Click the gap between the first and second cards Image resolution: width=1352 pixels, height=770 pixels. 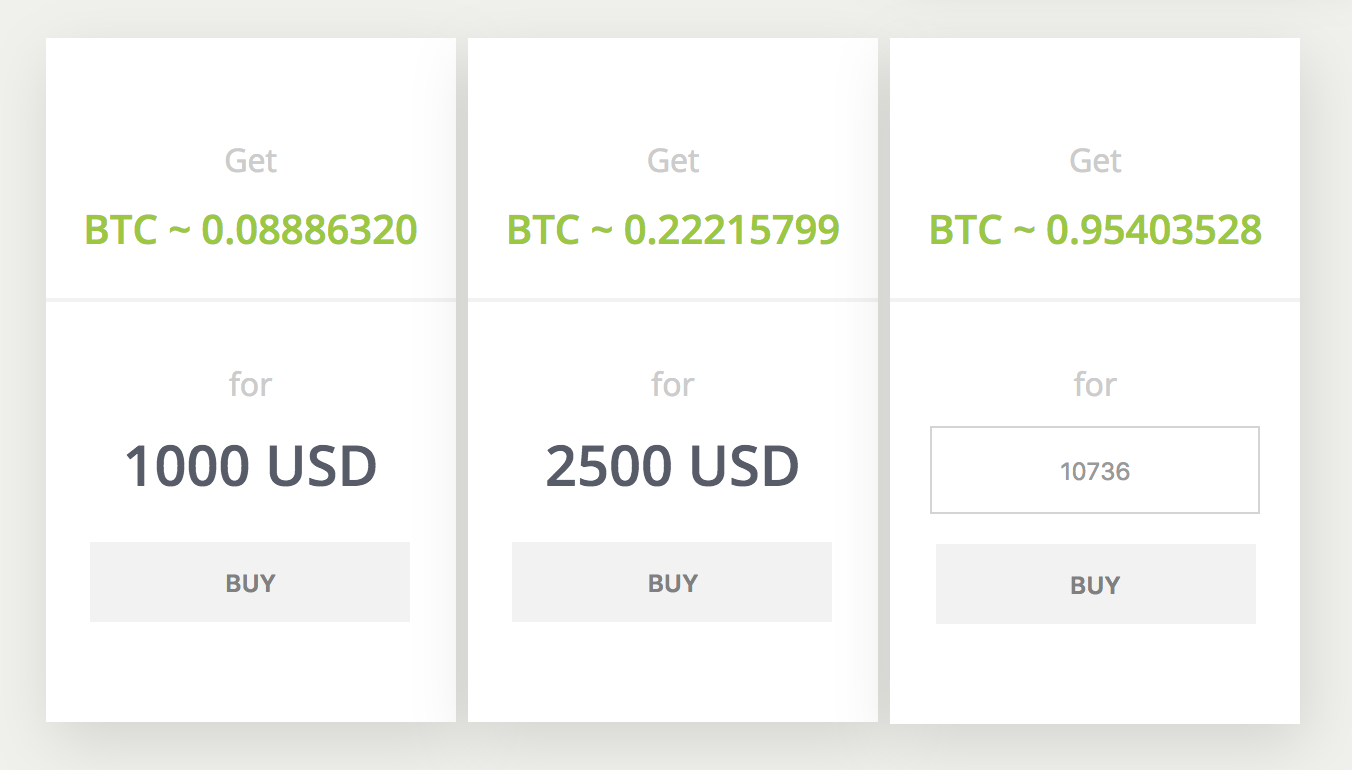(x=462, y=380)
